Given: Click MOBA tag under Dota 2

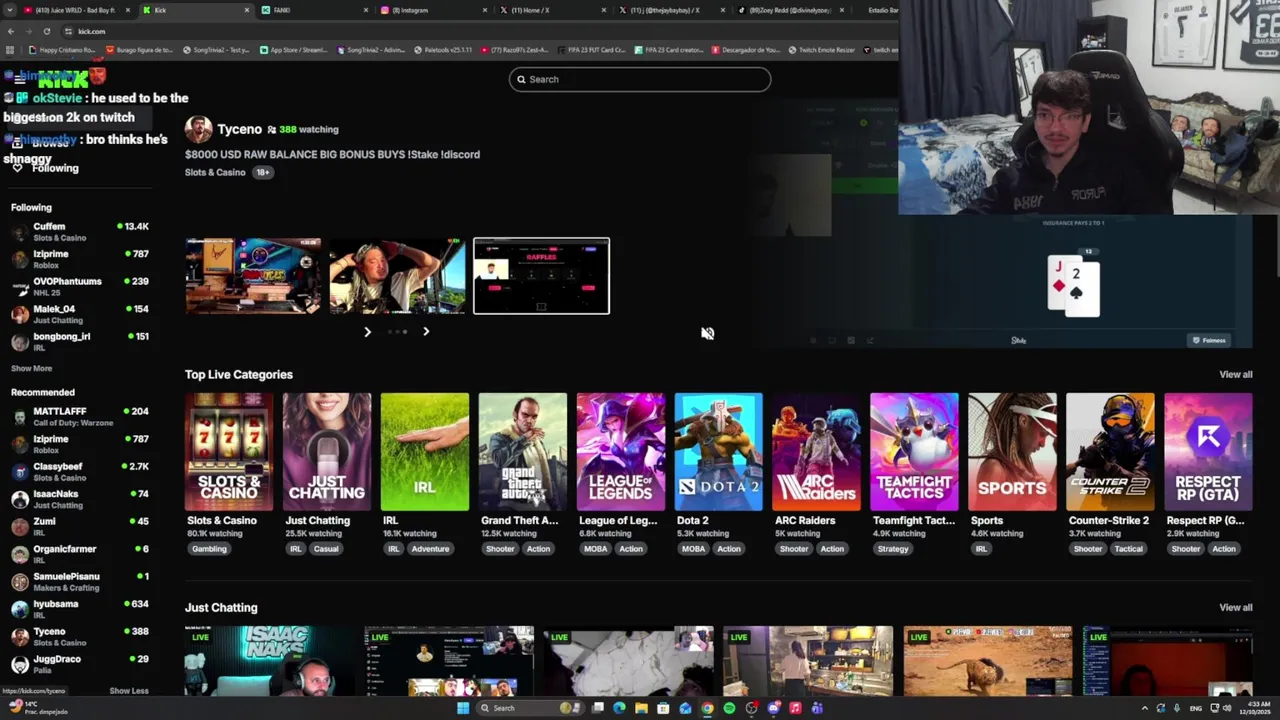Looking at the screenshot, I should click(x=693, y=549).
